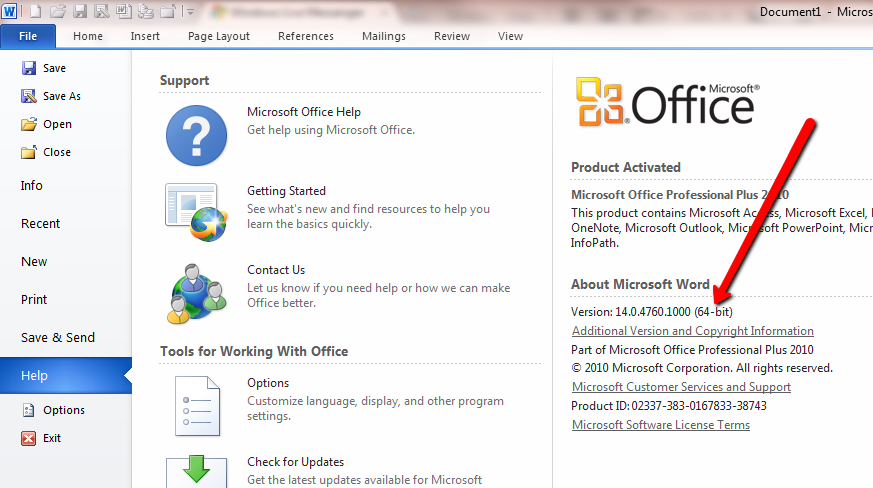This screenshot has height=488, width=873.
Task: Show the Recent documents pane
Action: point(40,223)
